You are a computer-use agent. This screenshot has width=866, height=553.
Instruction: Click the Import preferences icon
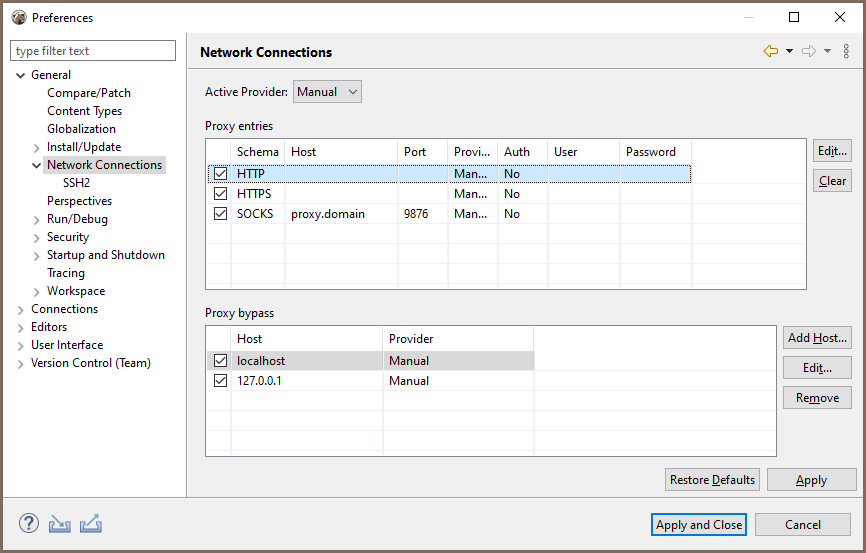click(60, 523)
